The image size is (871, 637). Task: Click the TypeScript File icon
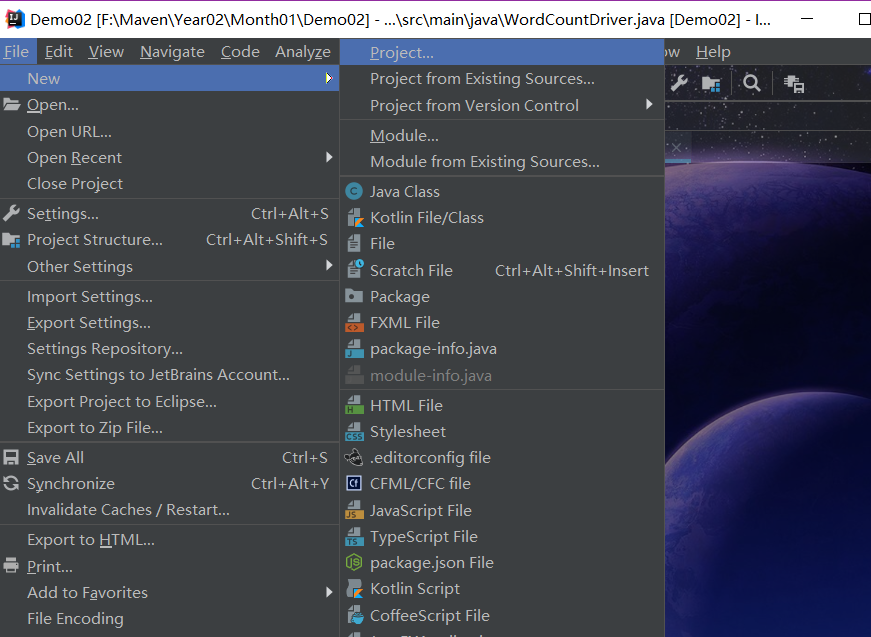[x=354, y=537]
